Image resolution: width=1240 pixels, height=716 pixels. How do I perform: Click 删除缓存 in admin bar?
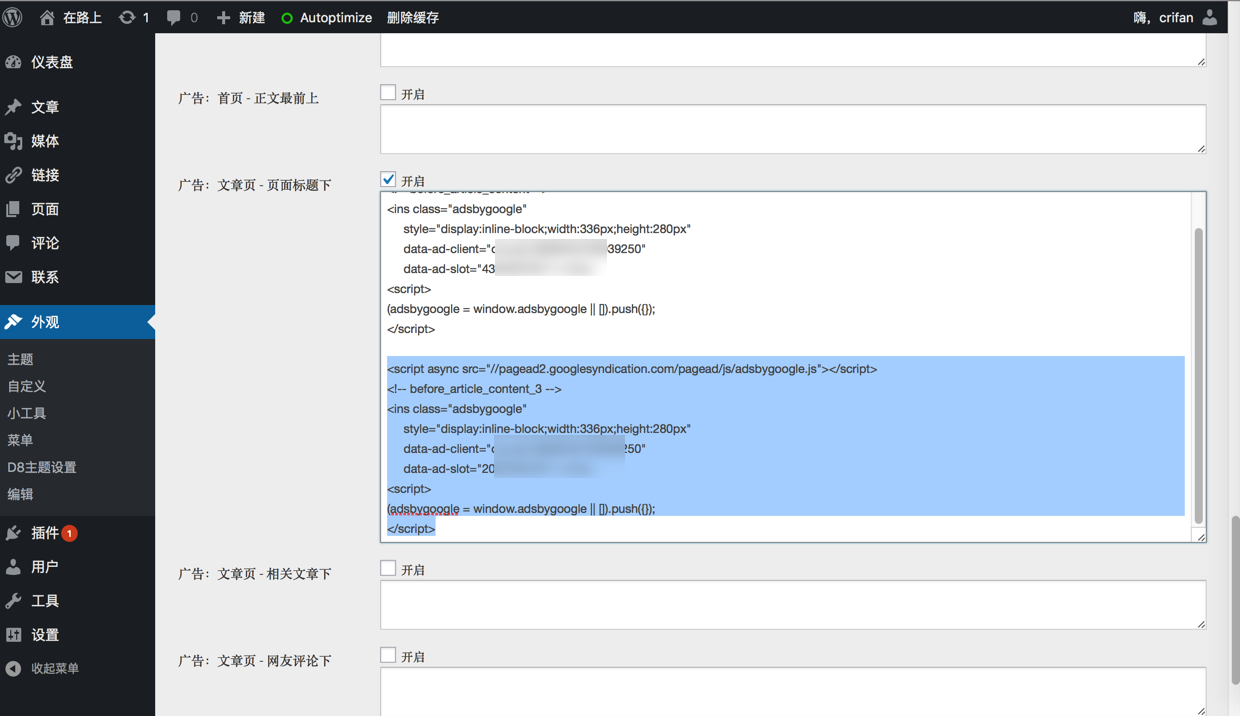[x=413, y=18]
